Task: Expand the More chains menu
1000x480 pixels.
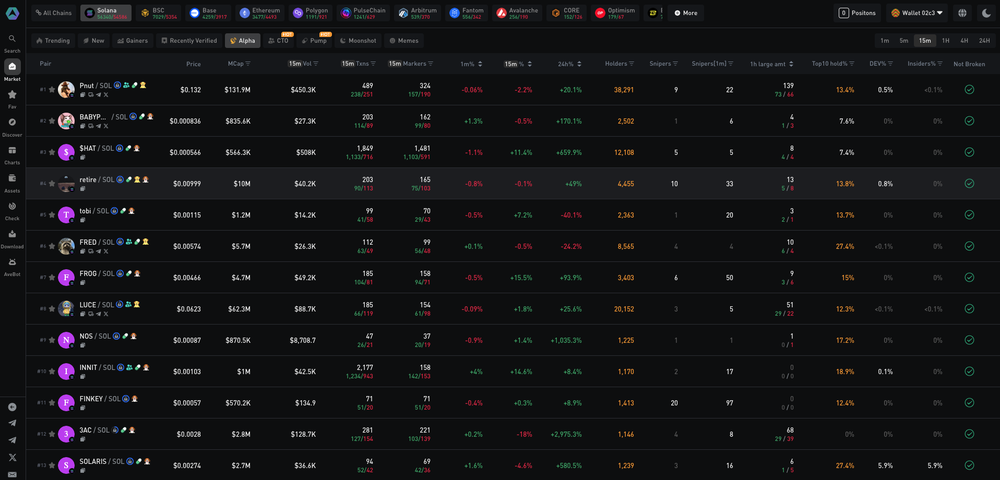Action: (686, 13)
